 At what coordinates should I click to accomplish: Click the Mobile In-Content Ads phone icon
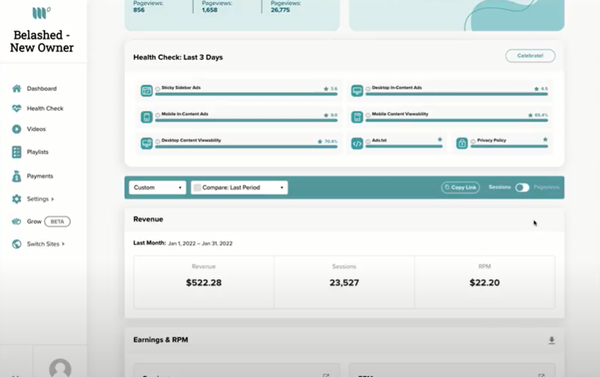[x=147, y=117]
